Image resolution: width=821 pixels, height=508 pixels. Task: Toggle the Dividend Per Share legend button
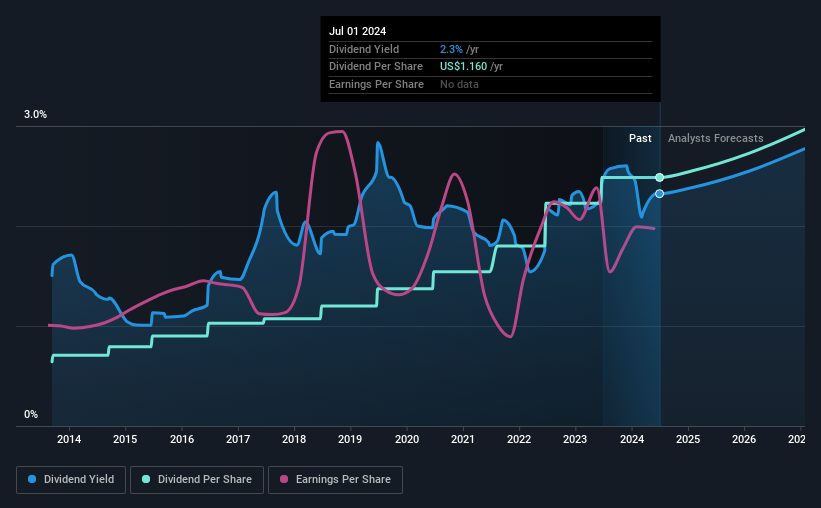point(197,480)
